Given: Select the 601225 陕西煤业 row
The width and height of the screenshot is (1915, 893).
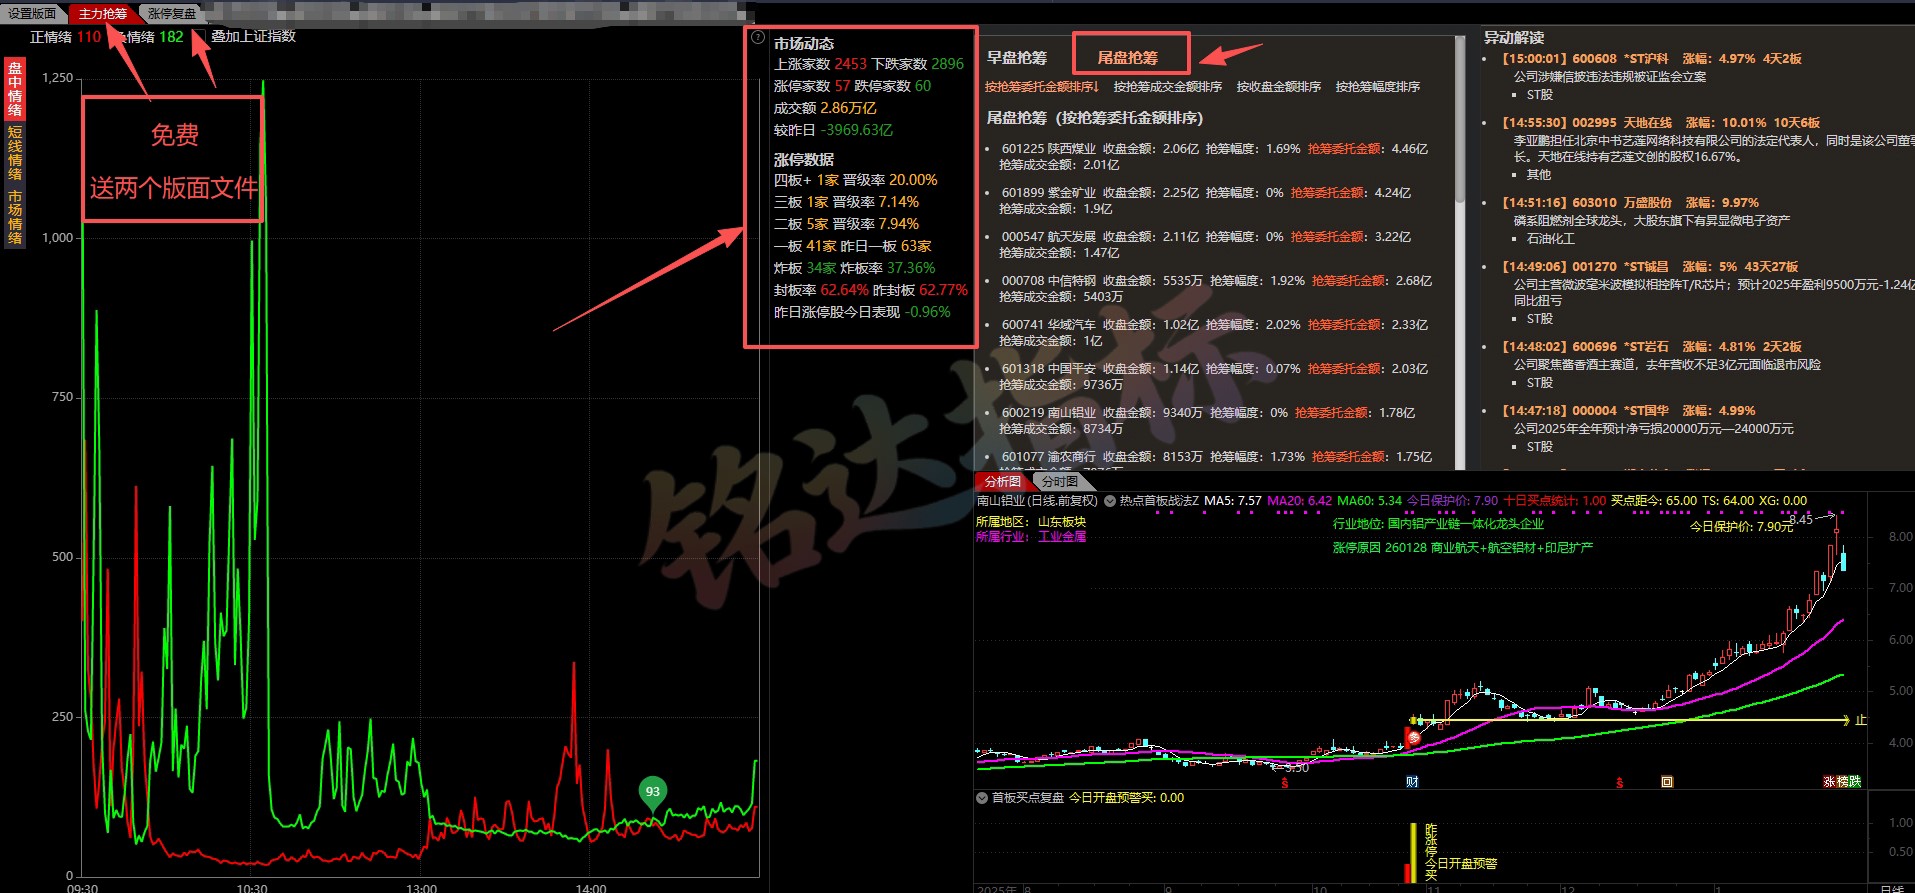Looking at the screenshot, I should click(x=1214, y=157).
